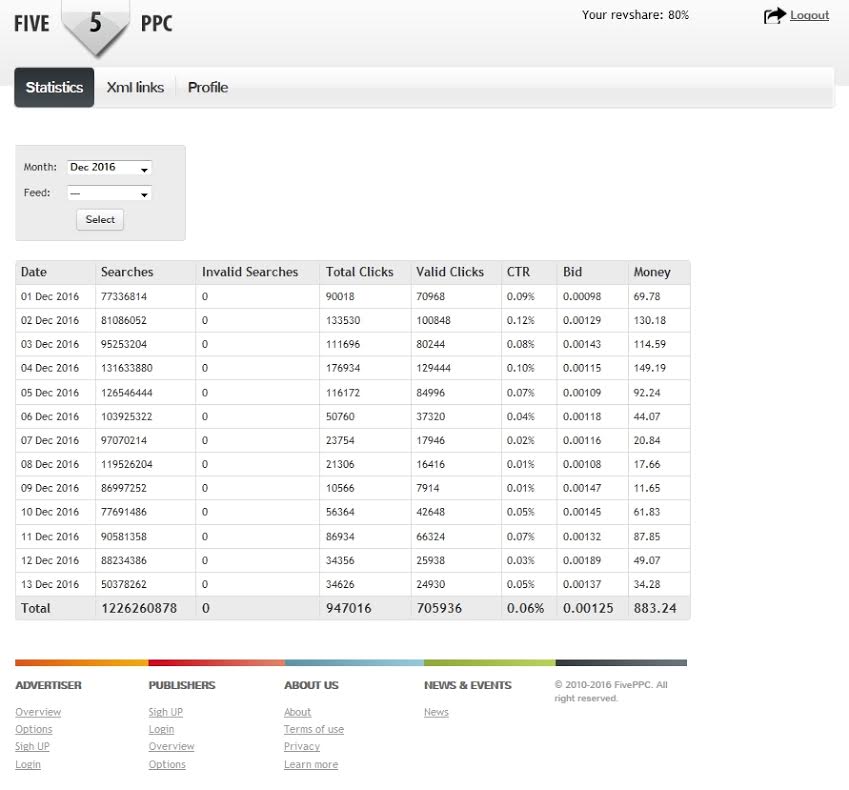The height and width of the screenshot is (790, 849).
Task: Open Advertiser Overview link
Action: coord(38,713)
